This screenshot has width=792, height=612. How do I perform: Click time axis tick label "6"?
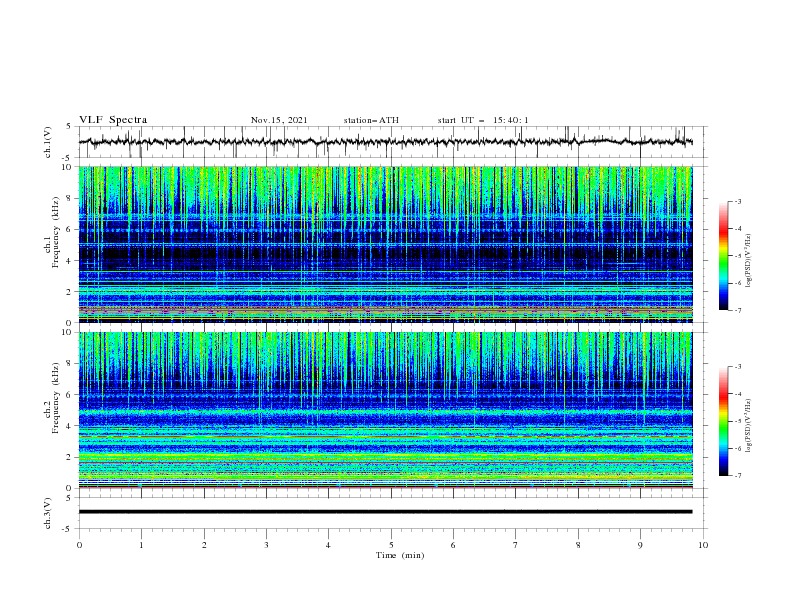453,545
